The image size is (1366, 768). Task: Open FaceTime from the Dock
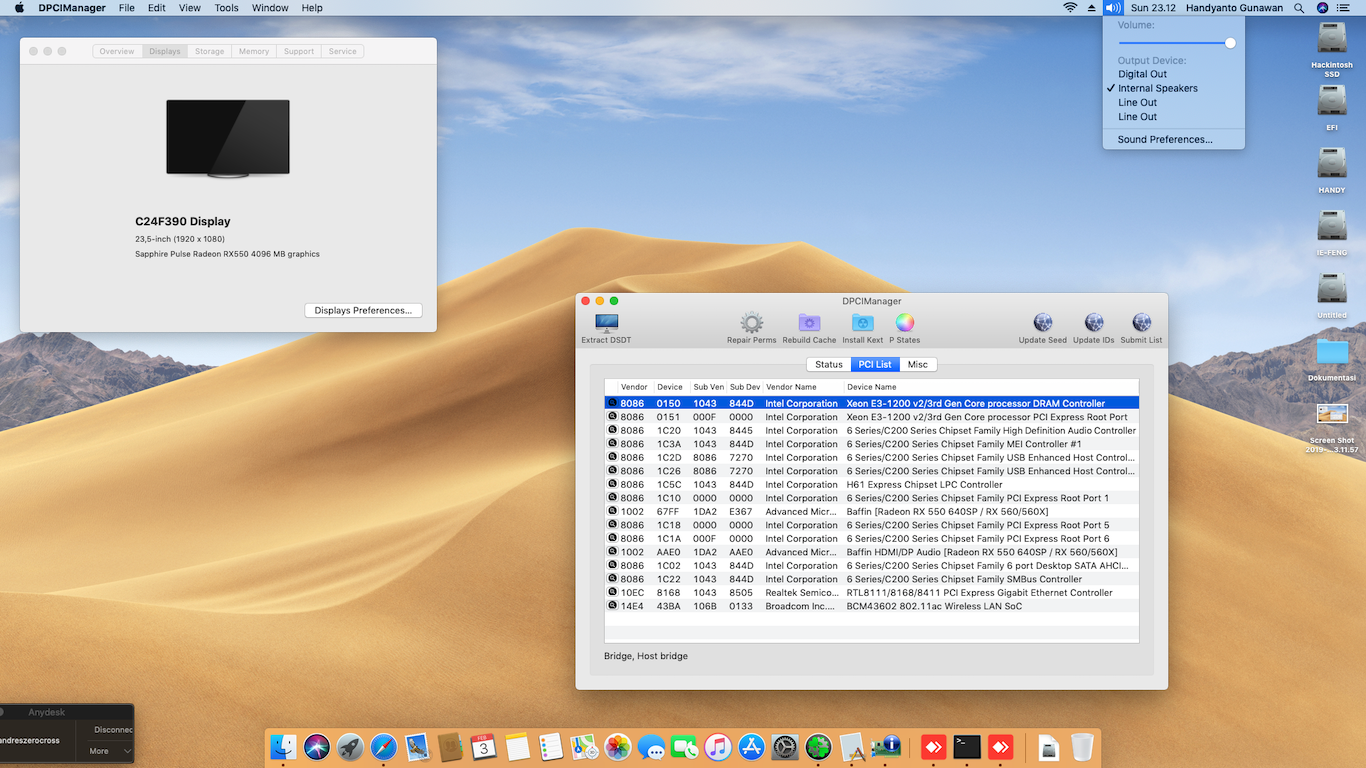[684, 746]
